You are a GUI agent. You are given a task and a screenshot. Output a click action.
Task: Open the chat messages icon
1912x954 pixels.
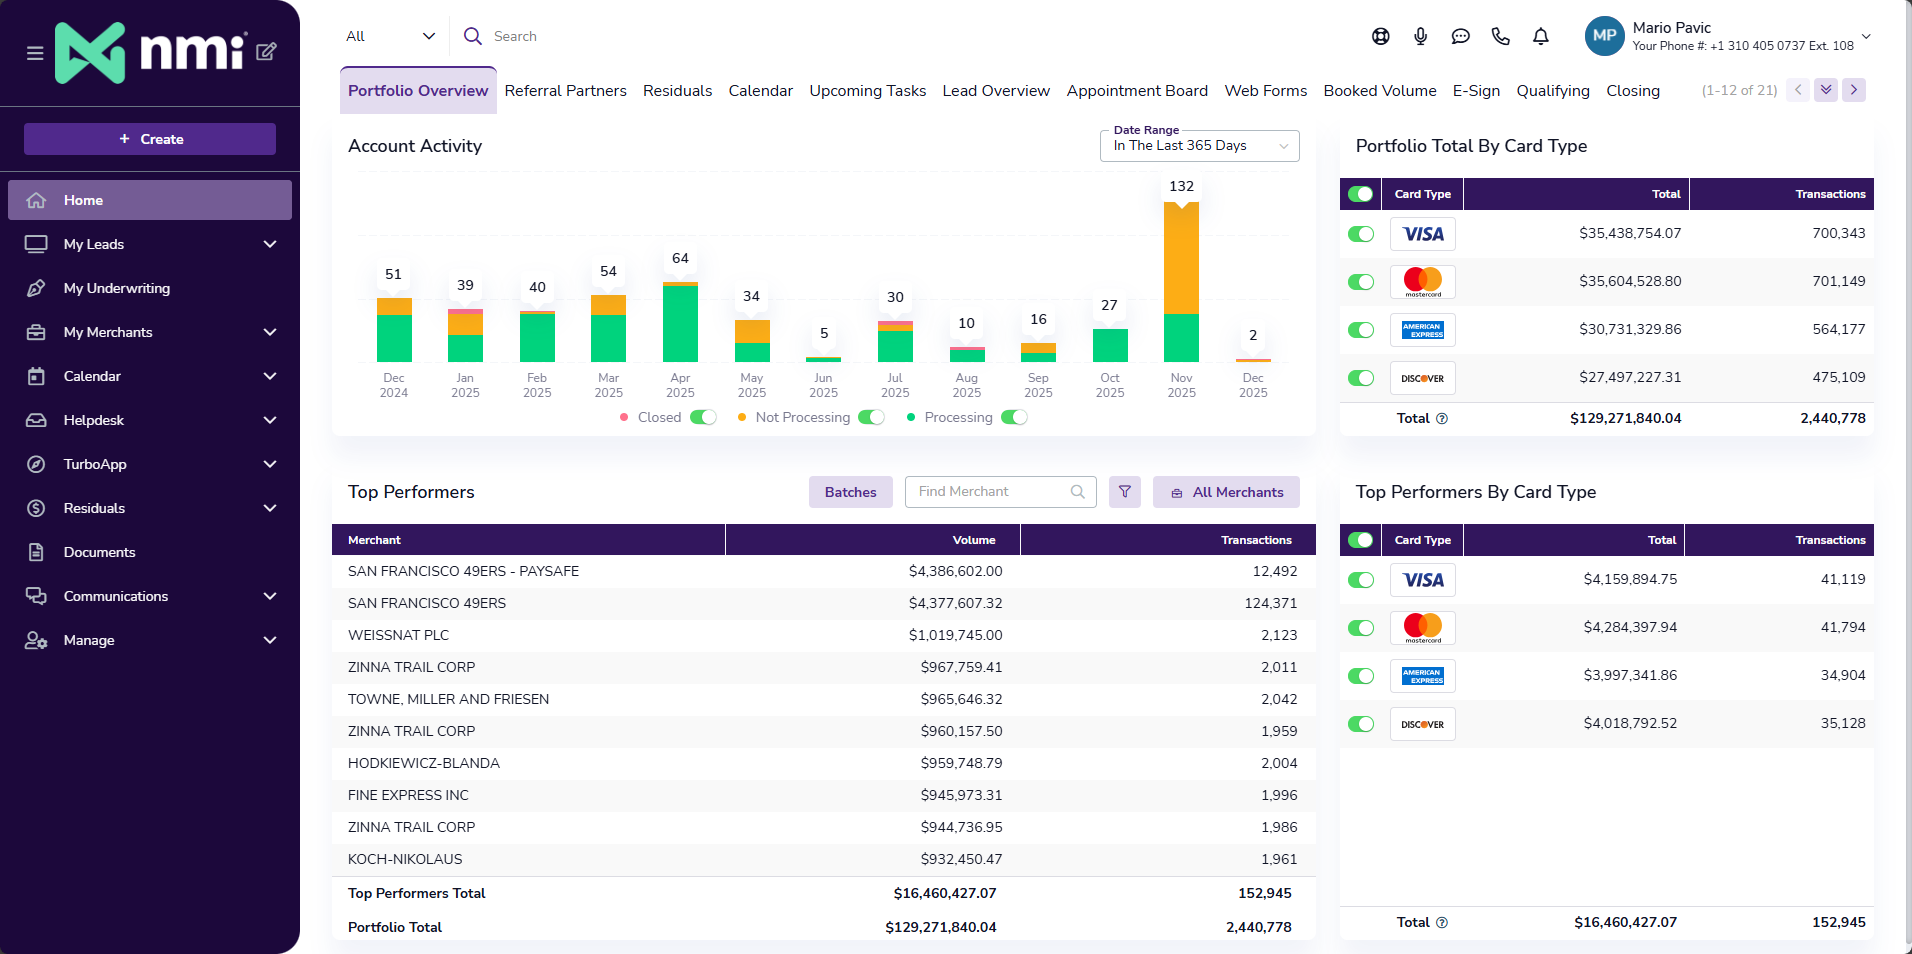(1460, 36)
